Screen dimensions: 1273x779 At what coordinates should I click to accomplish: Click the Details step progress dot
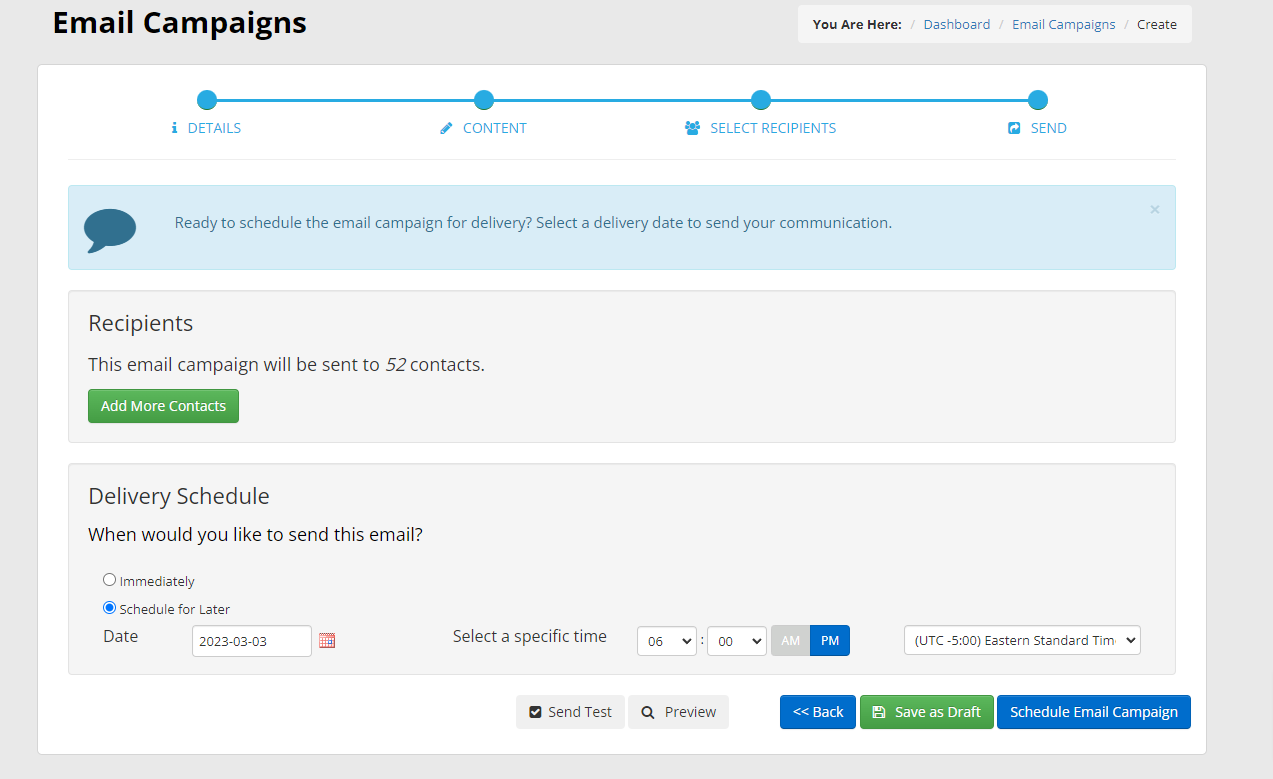[207, 100]
